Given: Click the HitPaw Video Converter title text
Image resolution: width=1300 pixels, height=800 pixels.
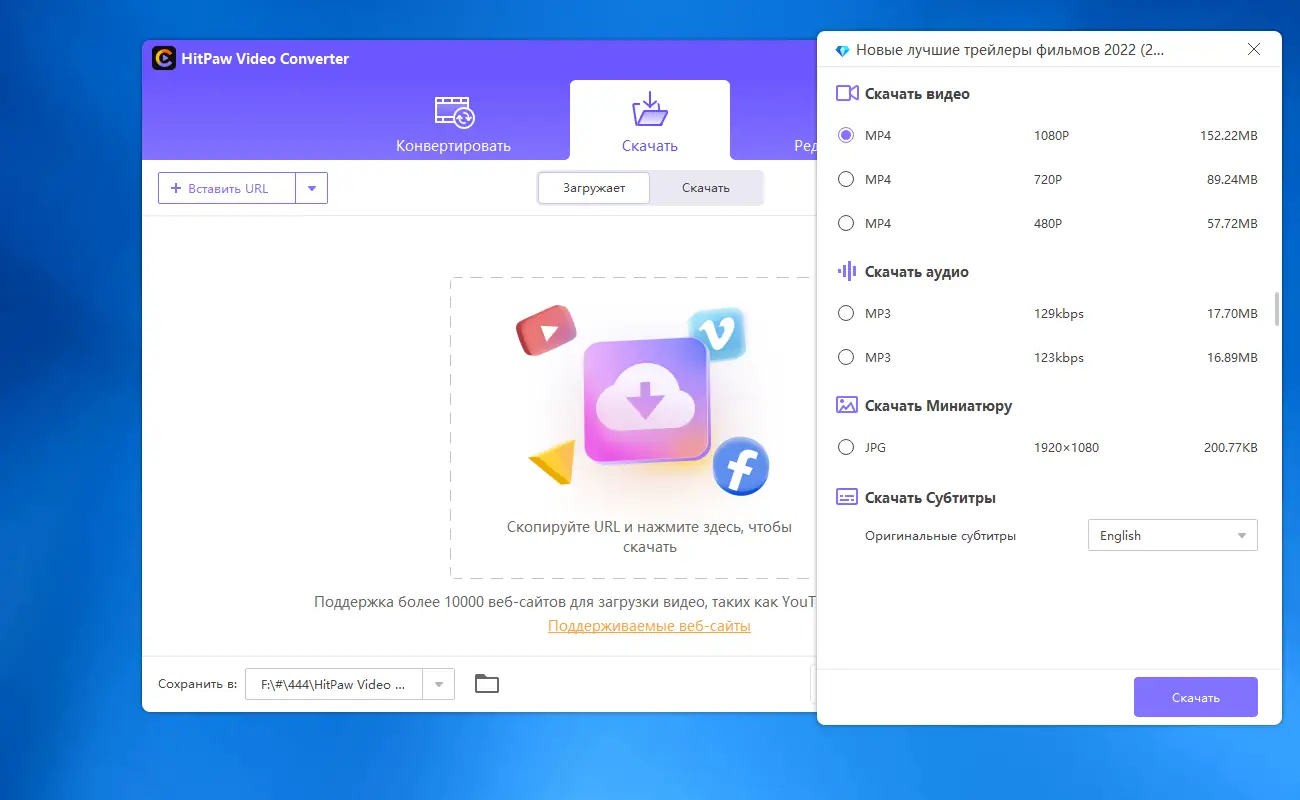Looking at the screenshot, I should point(265,59).
